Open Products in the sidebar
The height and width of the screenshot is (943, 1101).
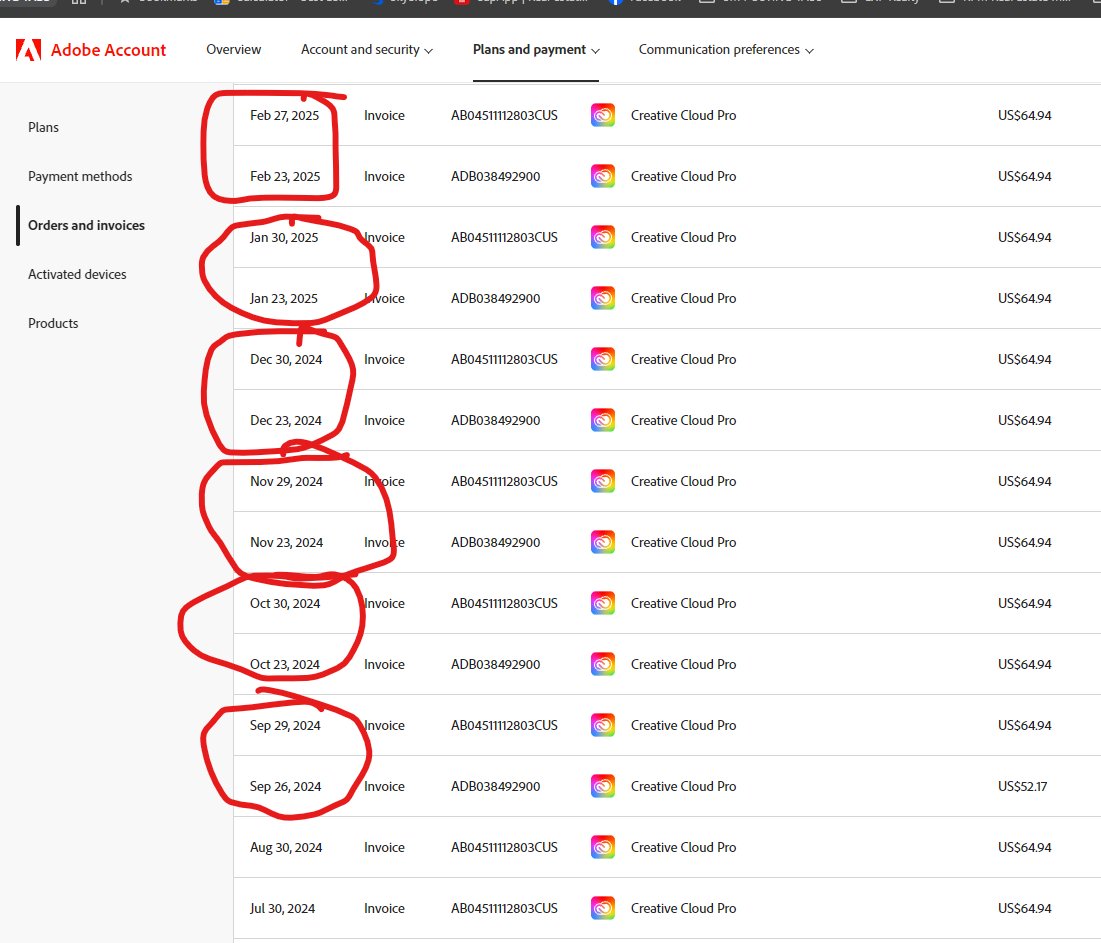(x=53, y=324)
